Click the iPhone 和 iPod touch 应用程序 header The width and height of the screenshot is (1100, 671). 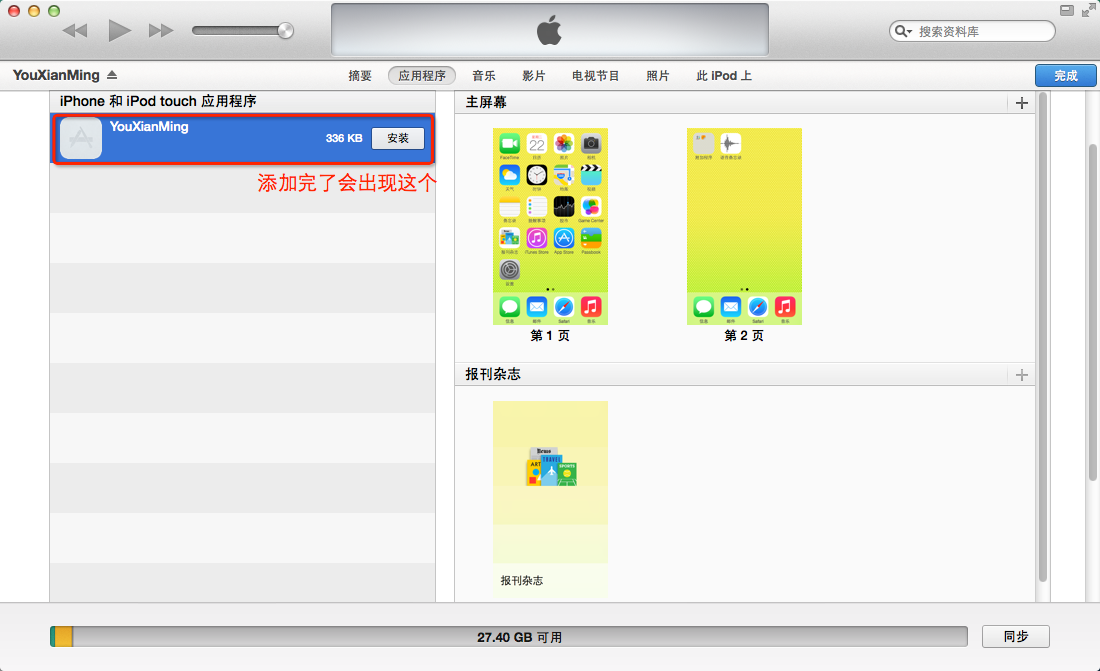click(x=158, y=101)
